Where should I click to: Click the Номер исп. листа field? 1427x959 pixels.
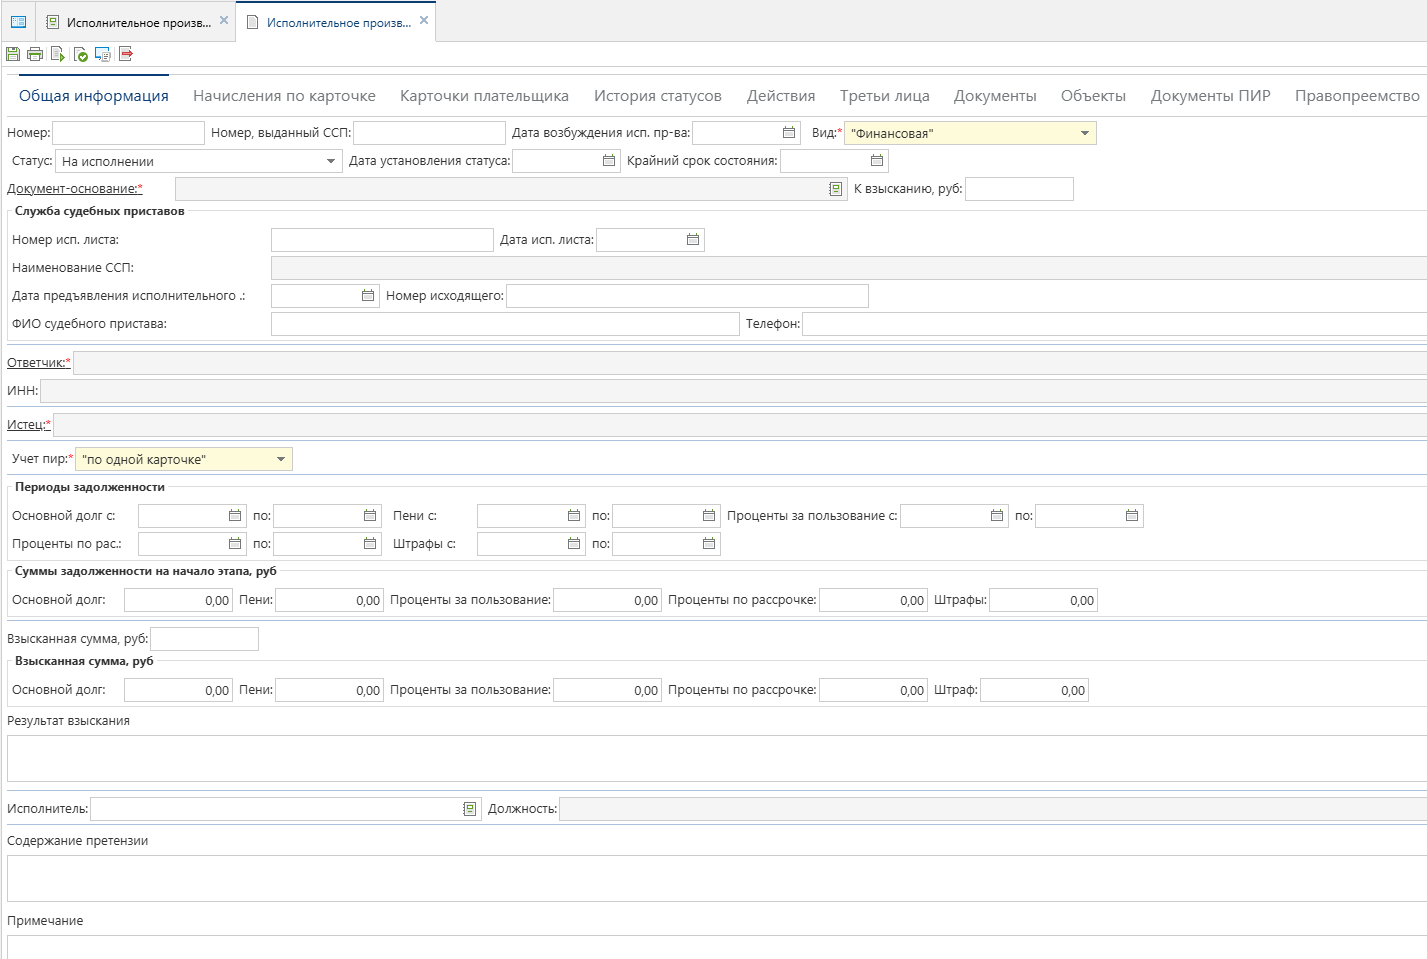(x=382, y=240)
